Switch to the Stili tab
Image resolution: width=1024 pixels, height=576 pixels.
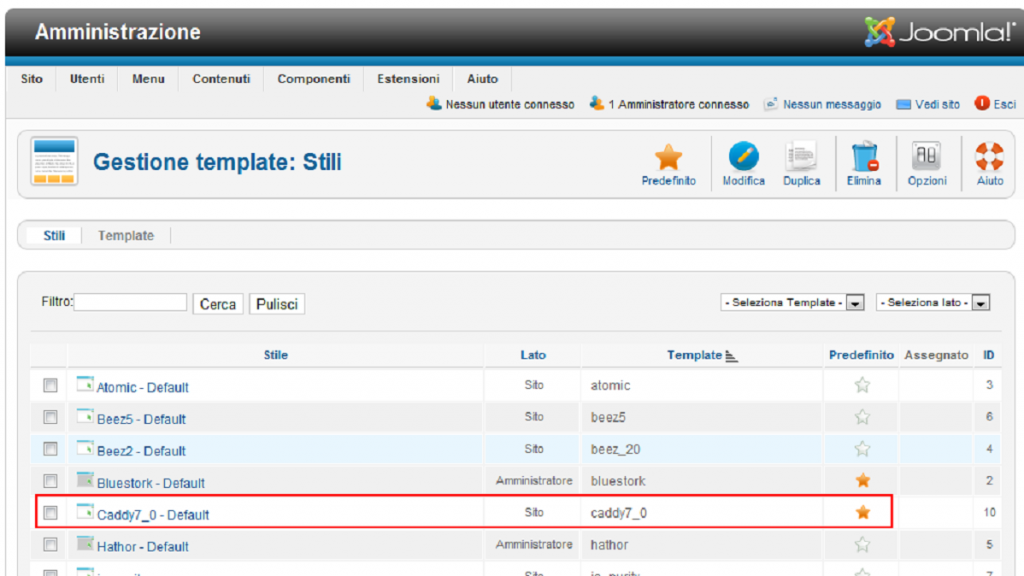coord(54,236)
